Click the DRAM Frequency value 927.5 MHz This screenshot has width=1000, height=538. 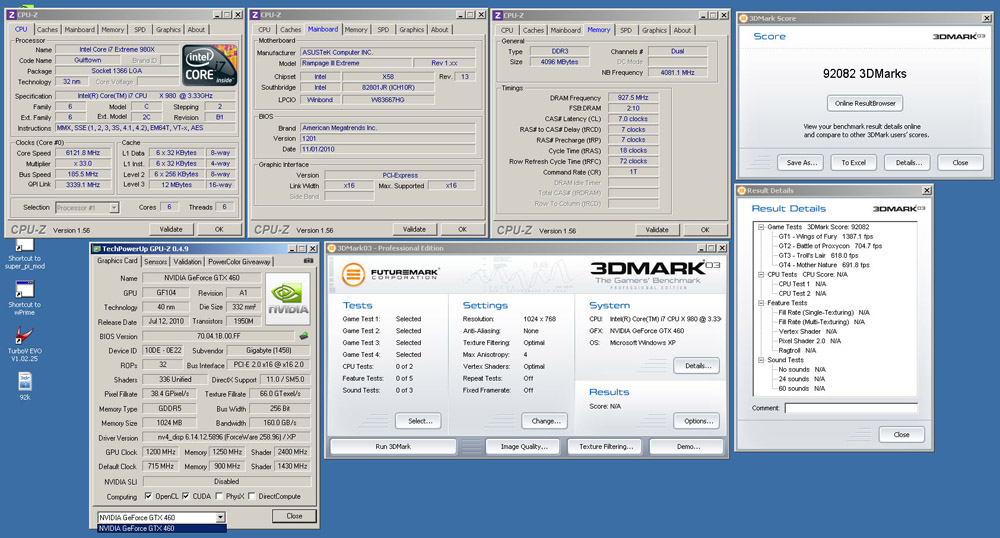[x=633, y=98]
